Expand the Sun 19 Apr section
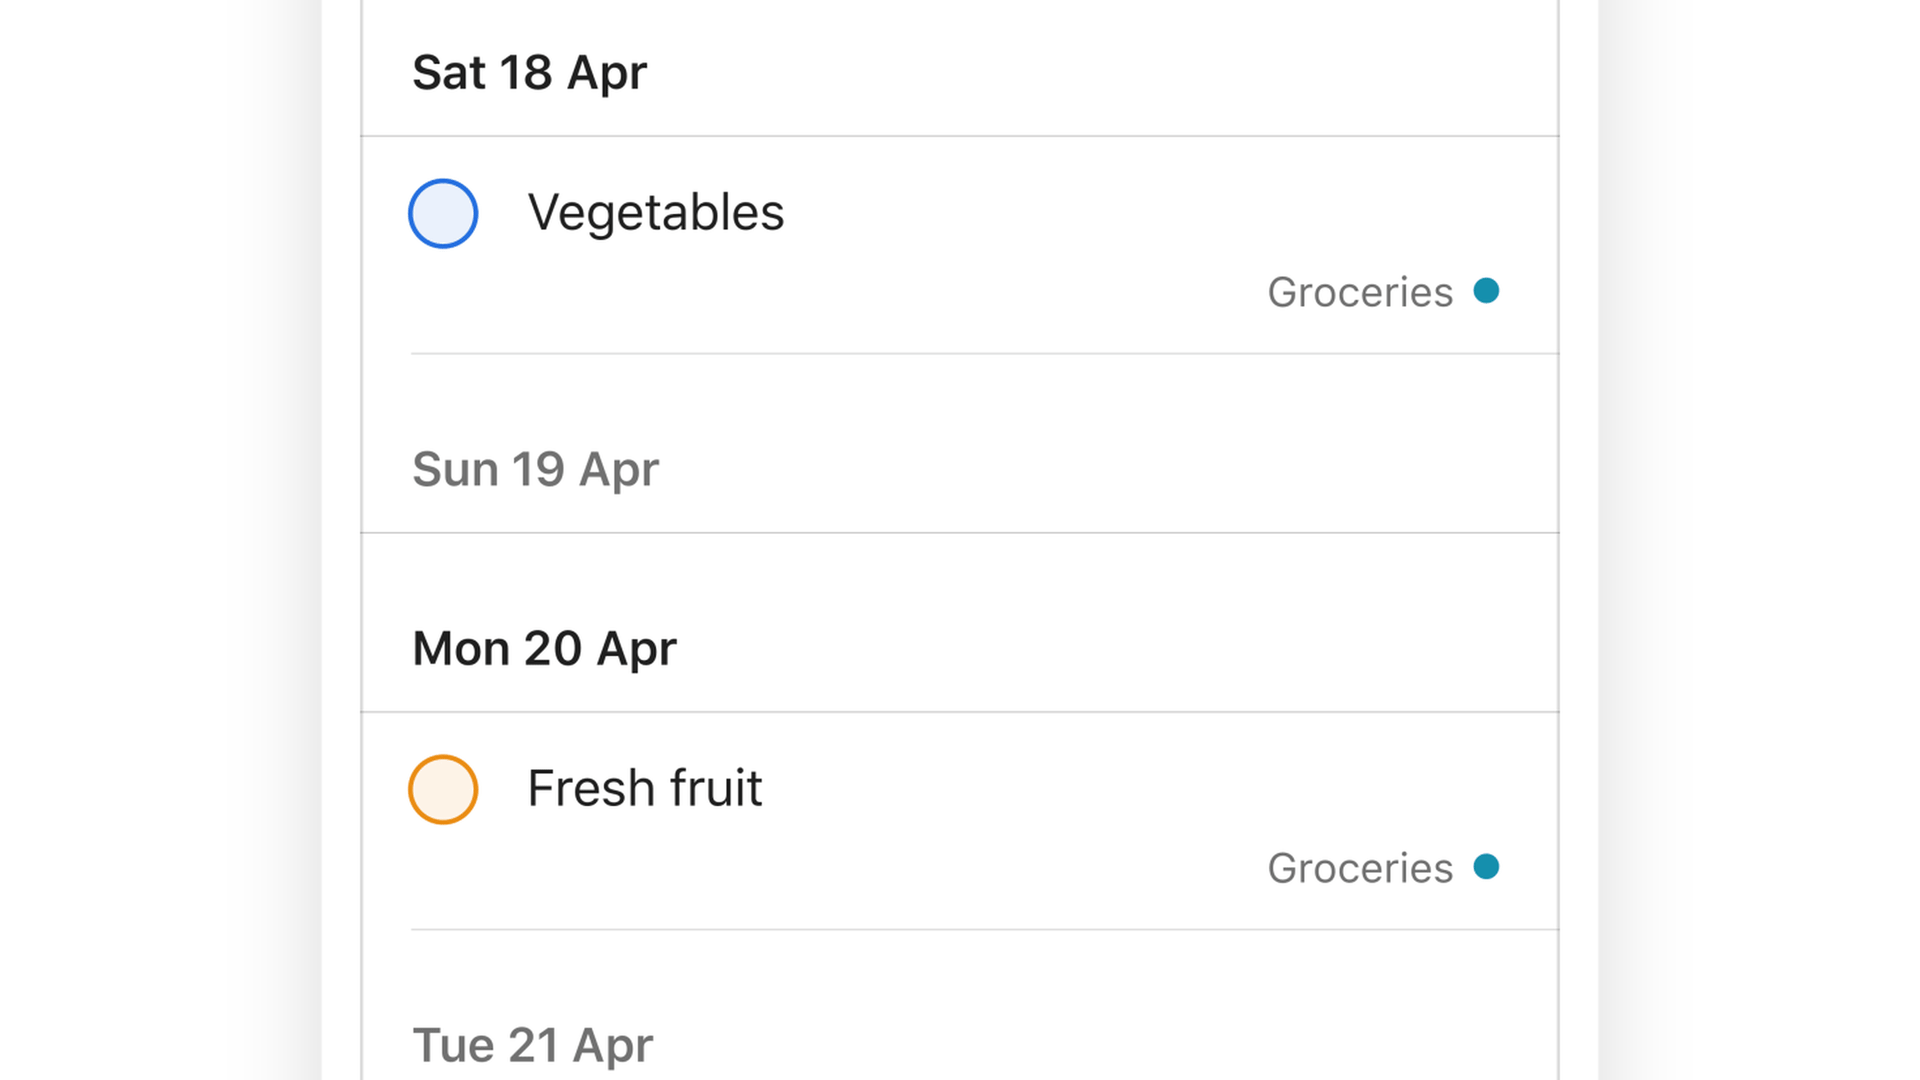1920x1080 pixels. 535,469
